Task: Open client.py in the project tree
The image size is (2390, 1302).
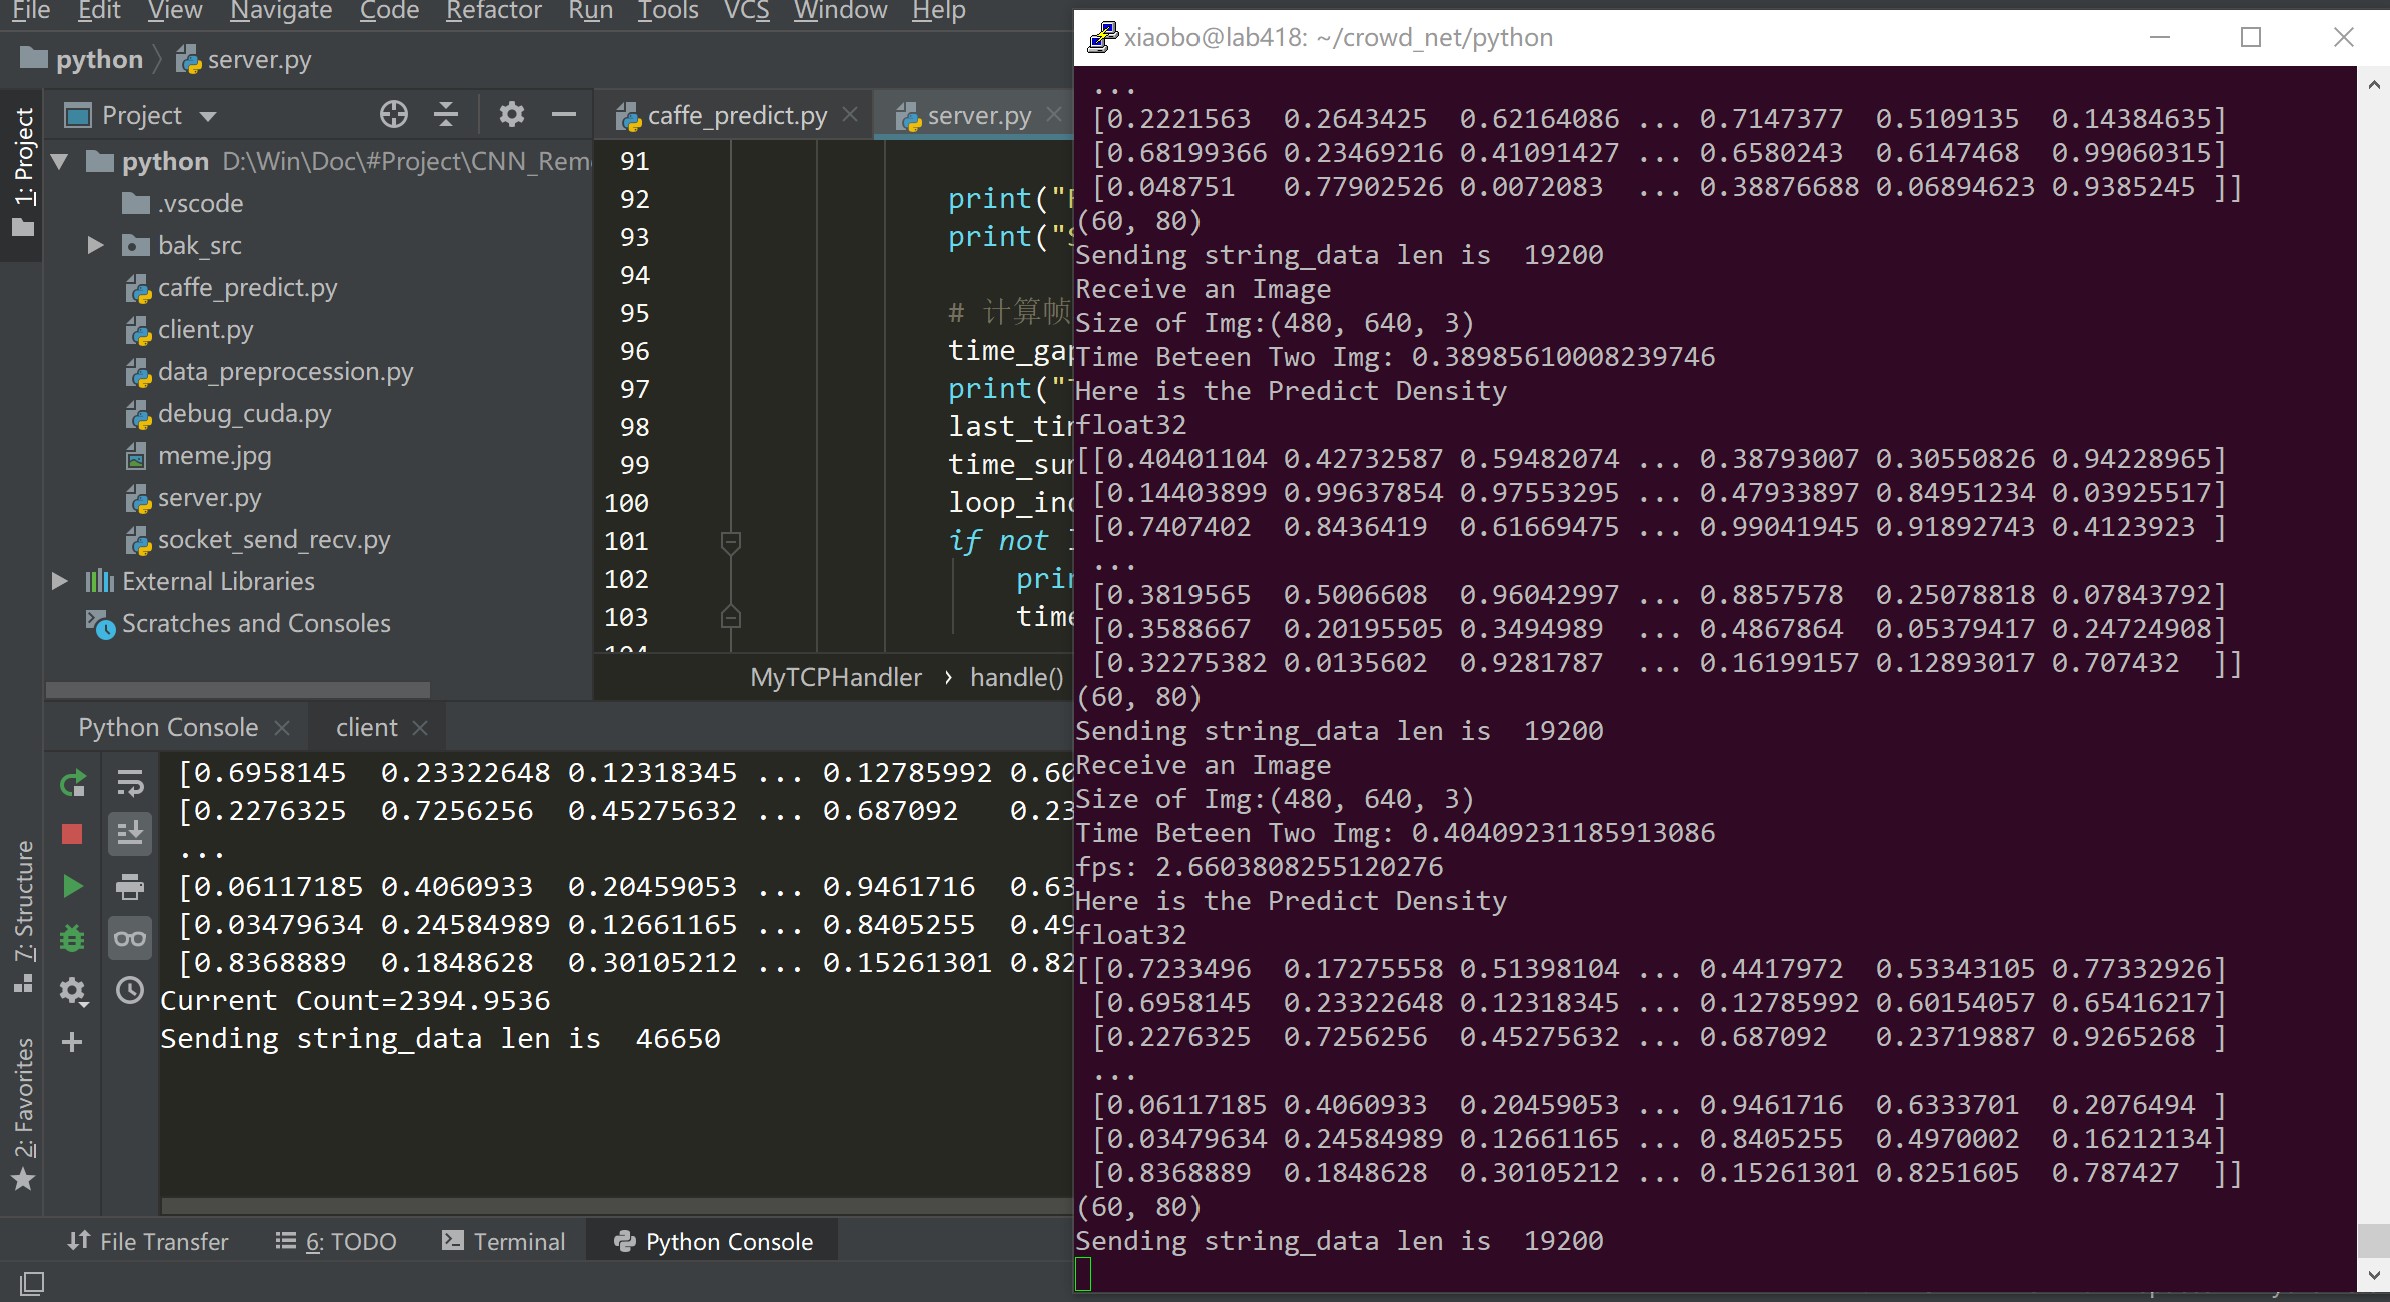Action: point(205,329)
